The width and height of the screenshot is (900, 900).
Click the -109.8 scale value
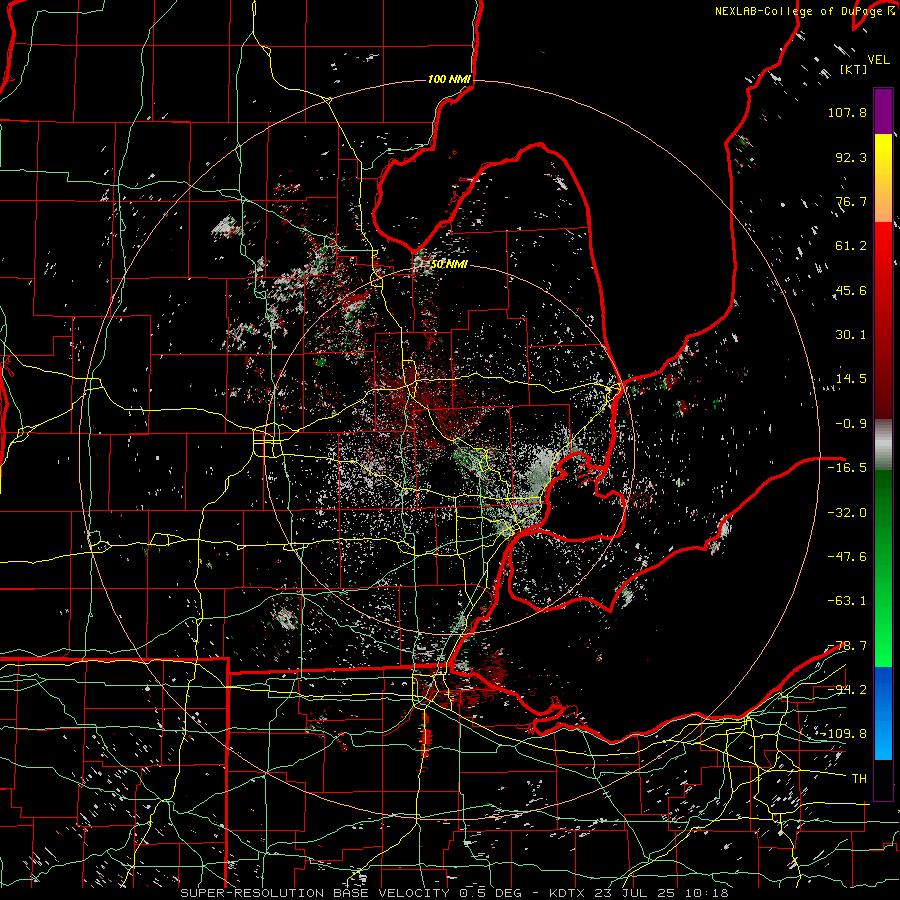click(x=843, y=734)
